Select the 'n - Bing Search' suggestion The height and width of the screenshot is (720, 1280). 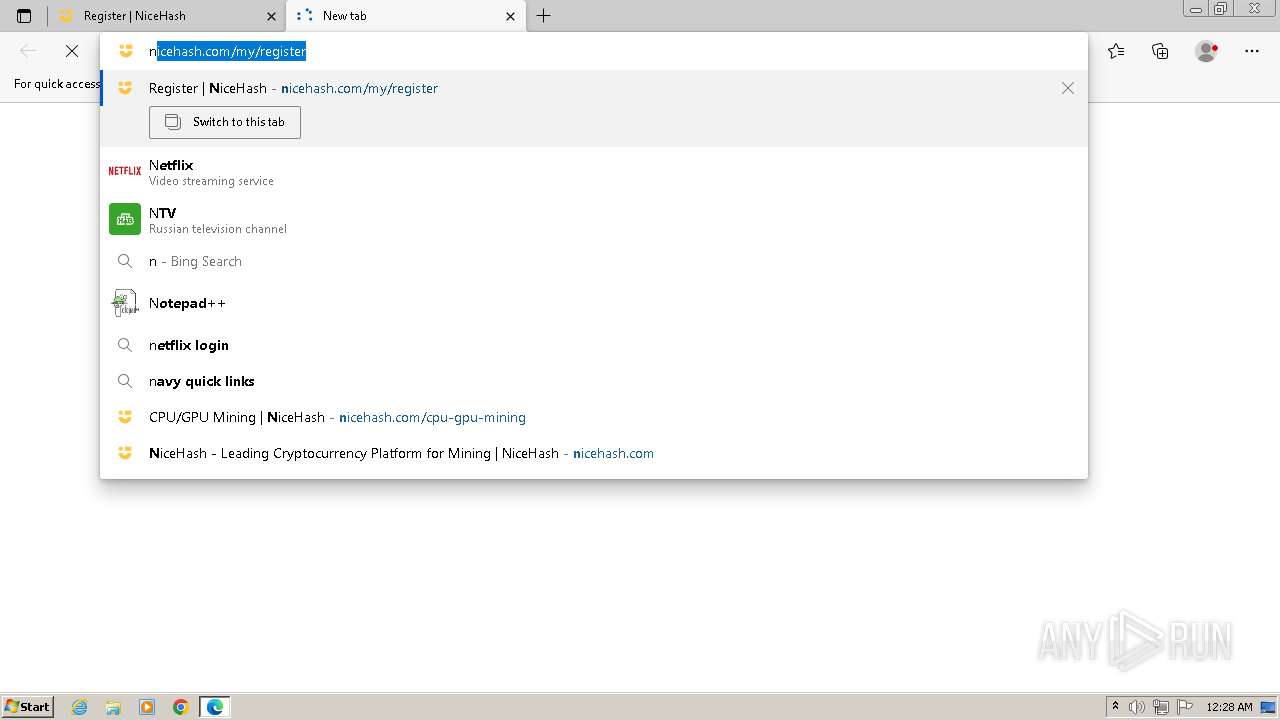tap(594, 261)
